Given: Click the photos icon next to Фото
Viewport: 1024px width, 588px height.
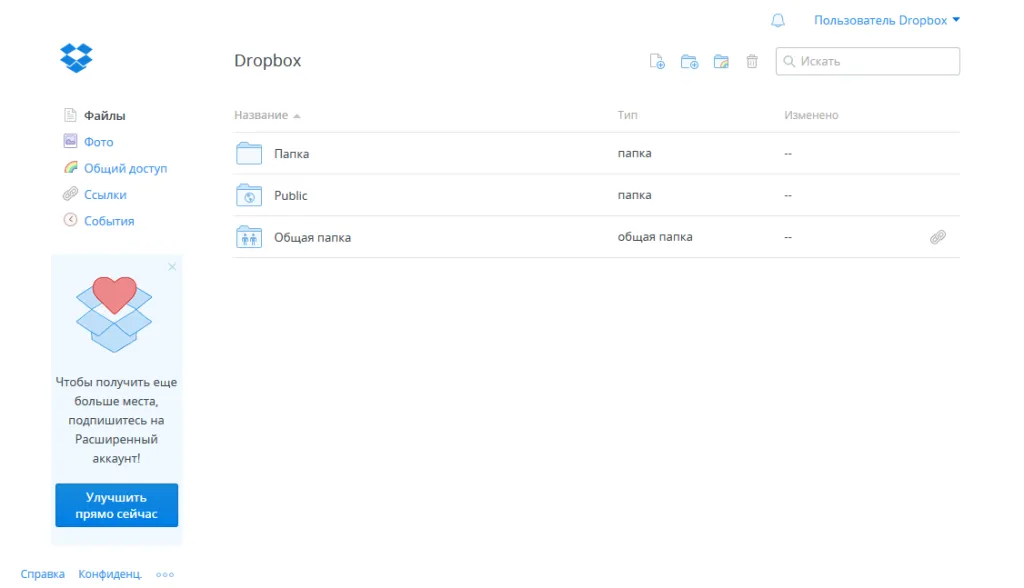Looking at the screenshot, I should (68, 141).
